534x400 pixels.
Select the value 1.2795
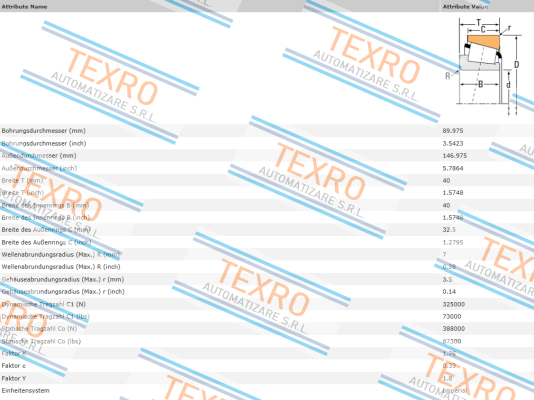[453, 242]
